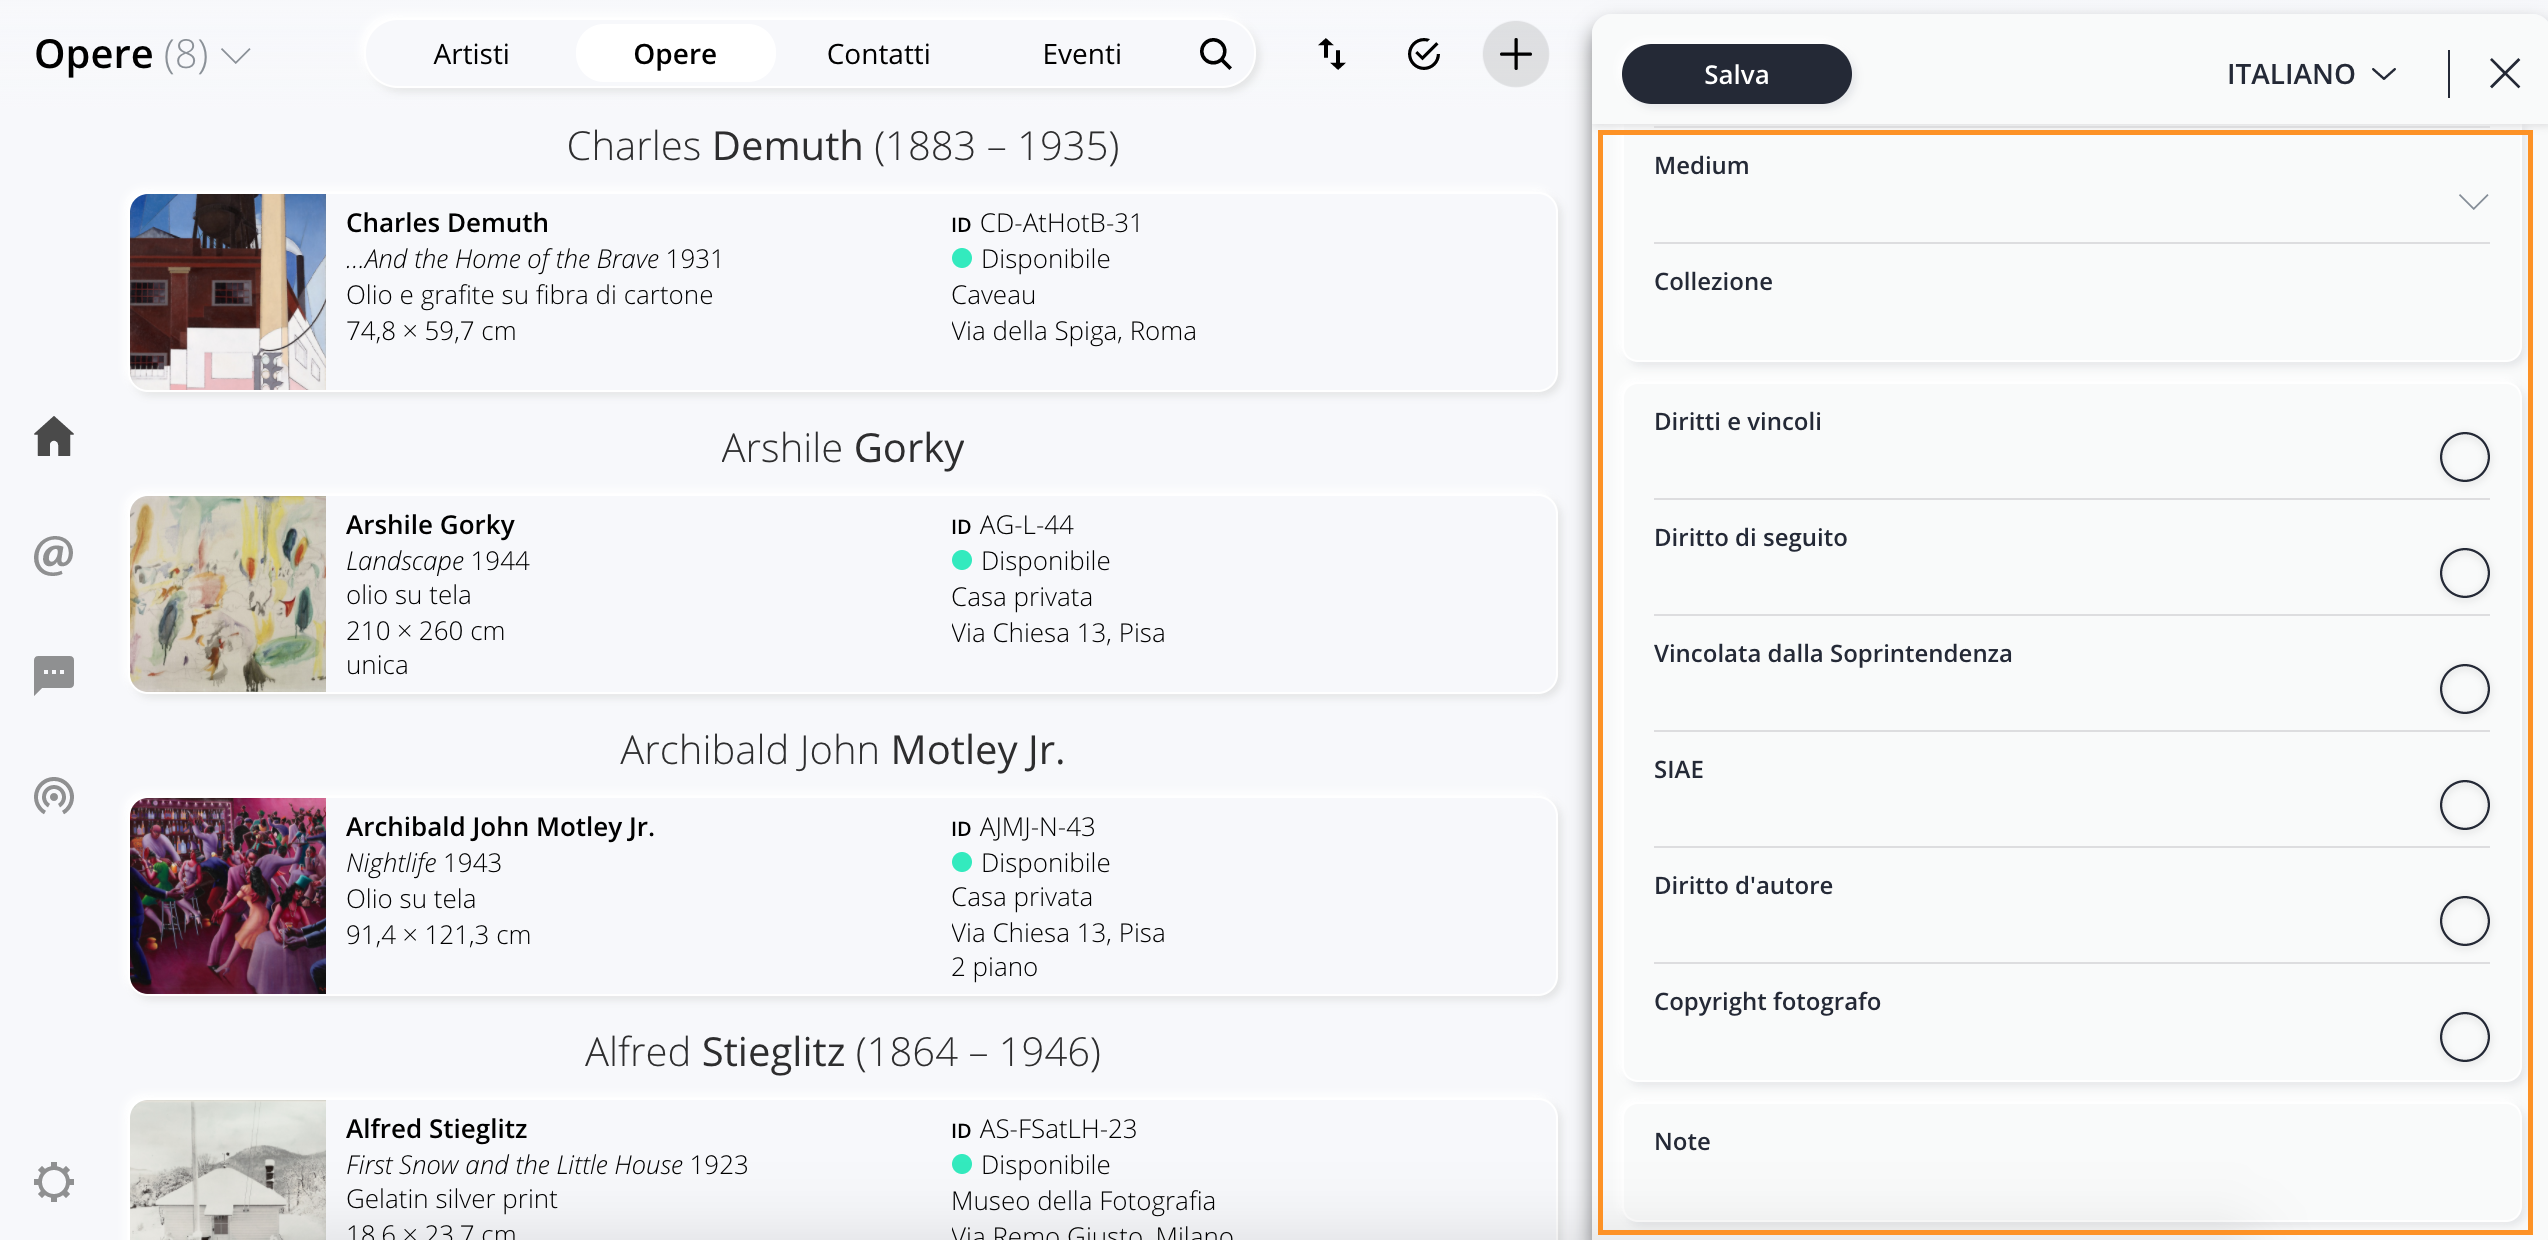The height and width of the screenshot is (1240, 2548).
Task: Toggle Diritti e vincoli option
Action: tap(2464, 457)
